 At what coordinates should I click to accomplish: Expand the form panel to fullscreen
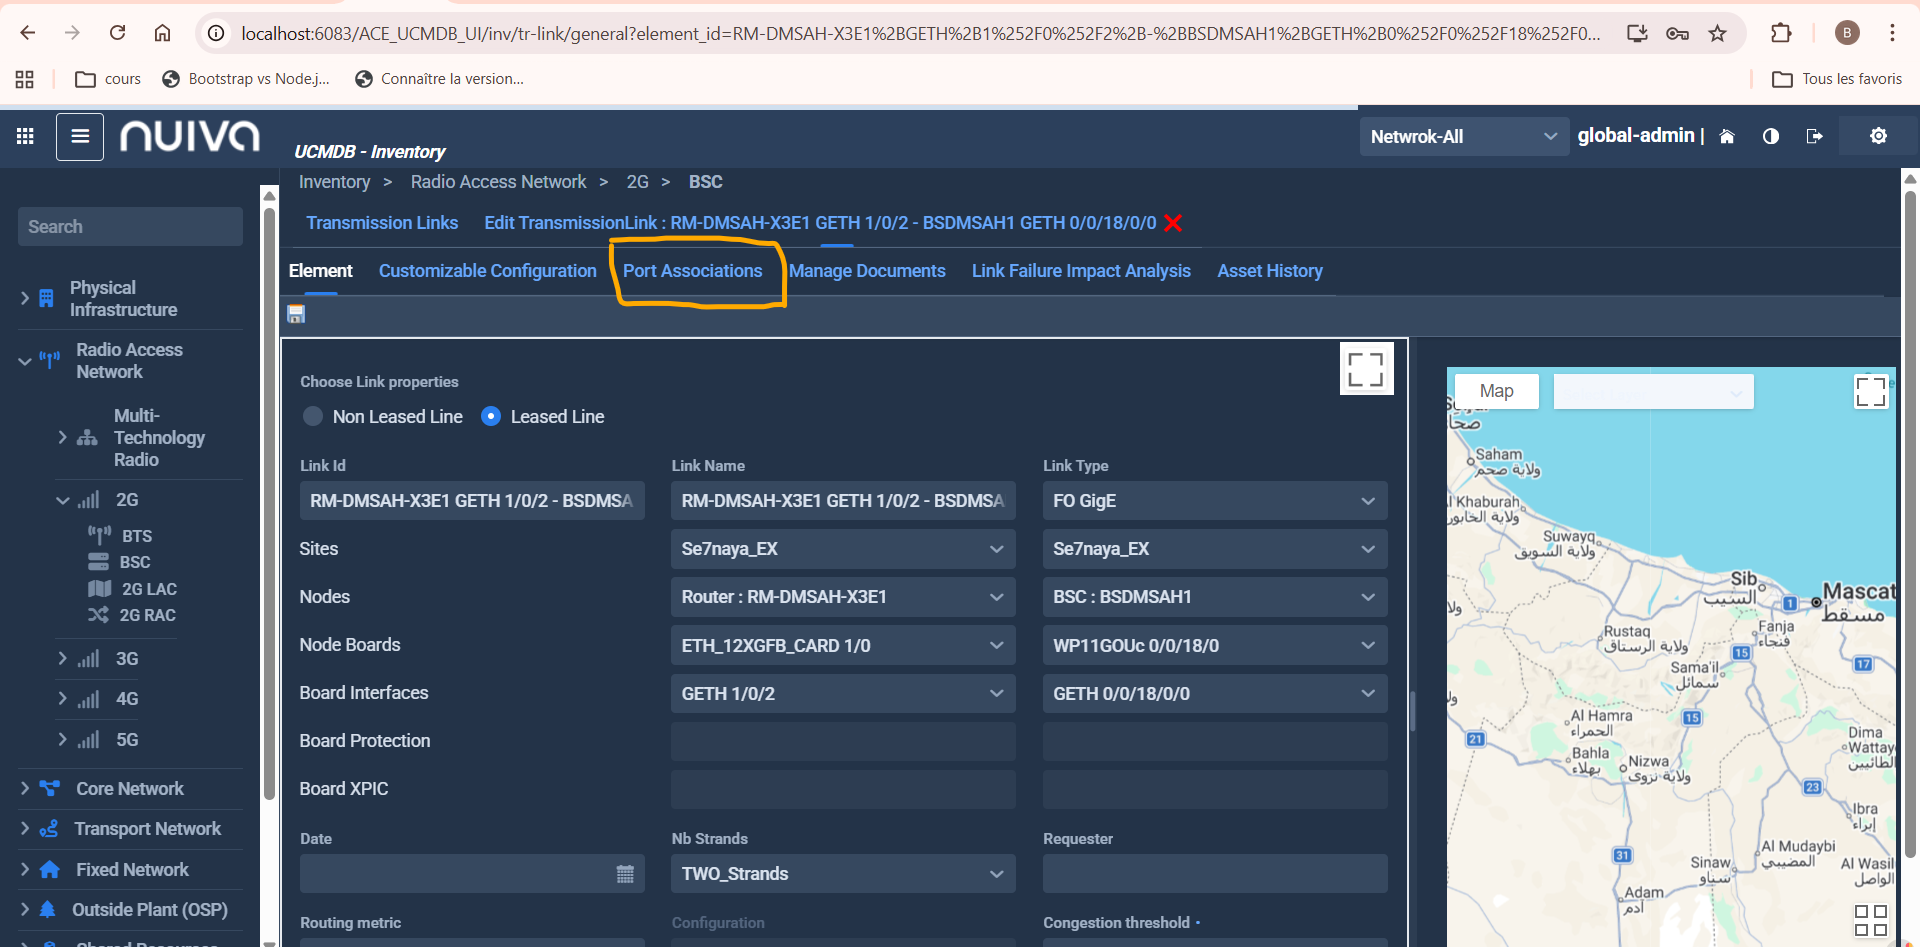click(1365, 369)
